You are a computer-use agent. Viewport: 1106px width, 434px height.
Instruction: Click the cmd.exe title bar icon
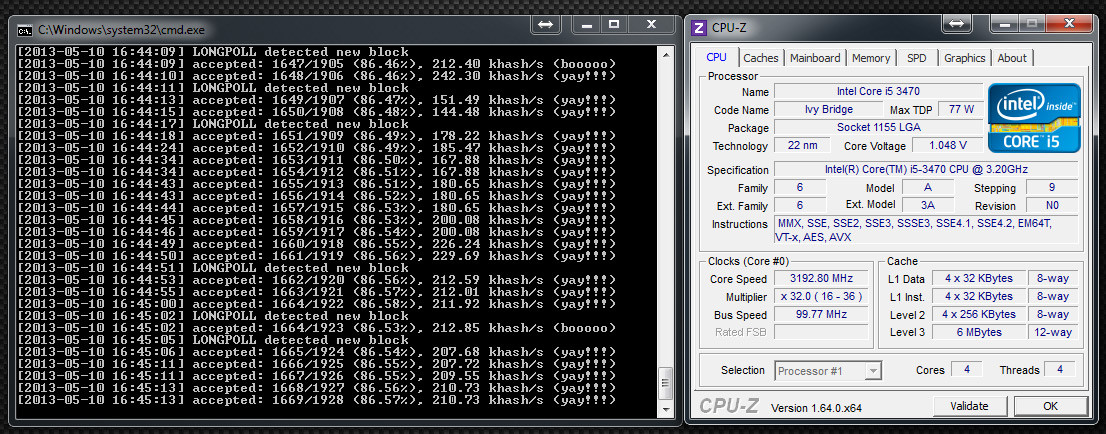[24, 30]
